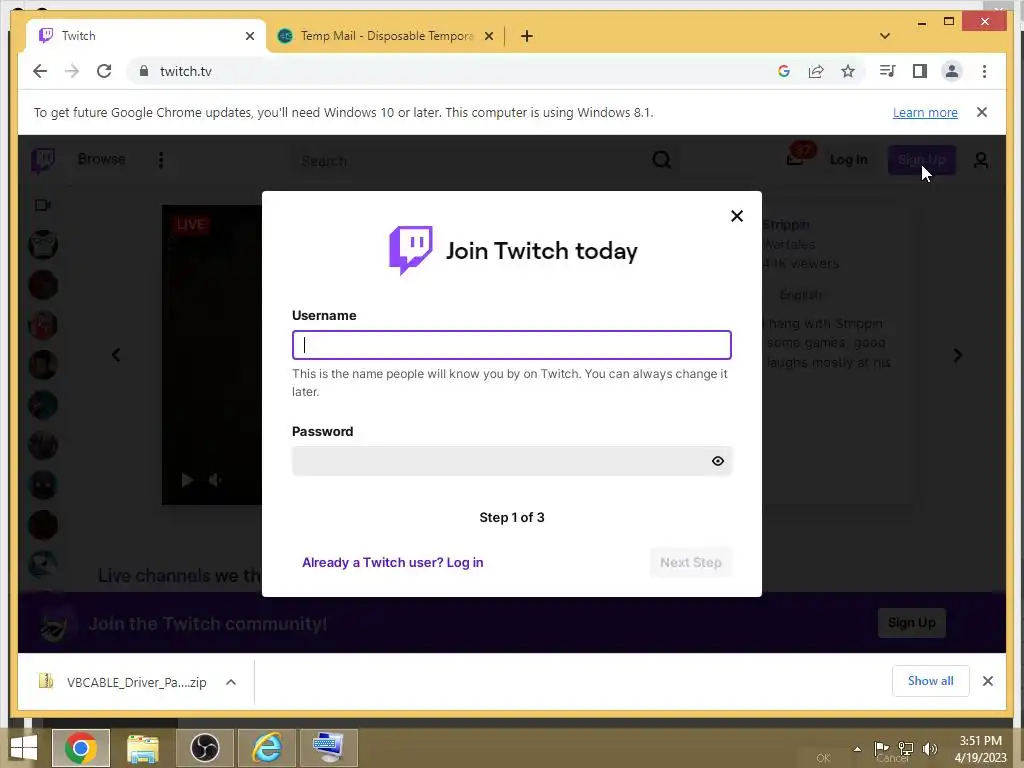Open the Already a Twitch user? Log in link
1024x768 pixels.
coord(392,562)
